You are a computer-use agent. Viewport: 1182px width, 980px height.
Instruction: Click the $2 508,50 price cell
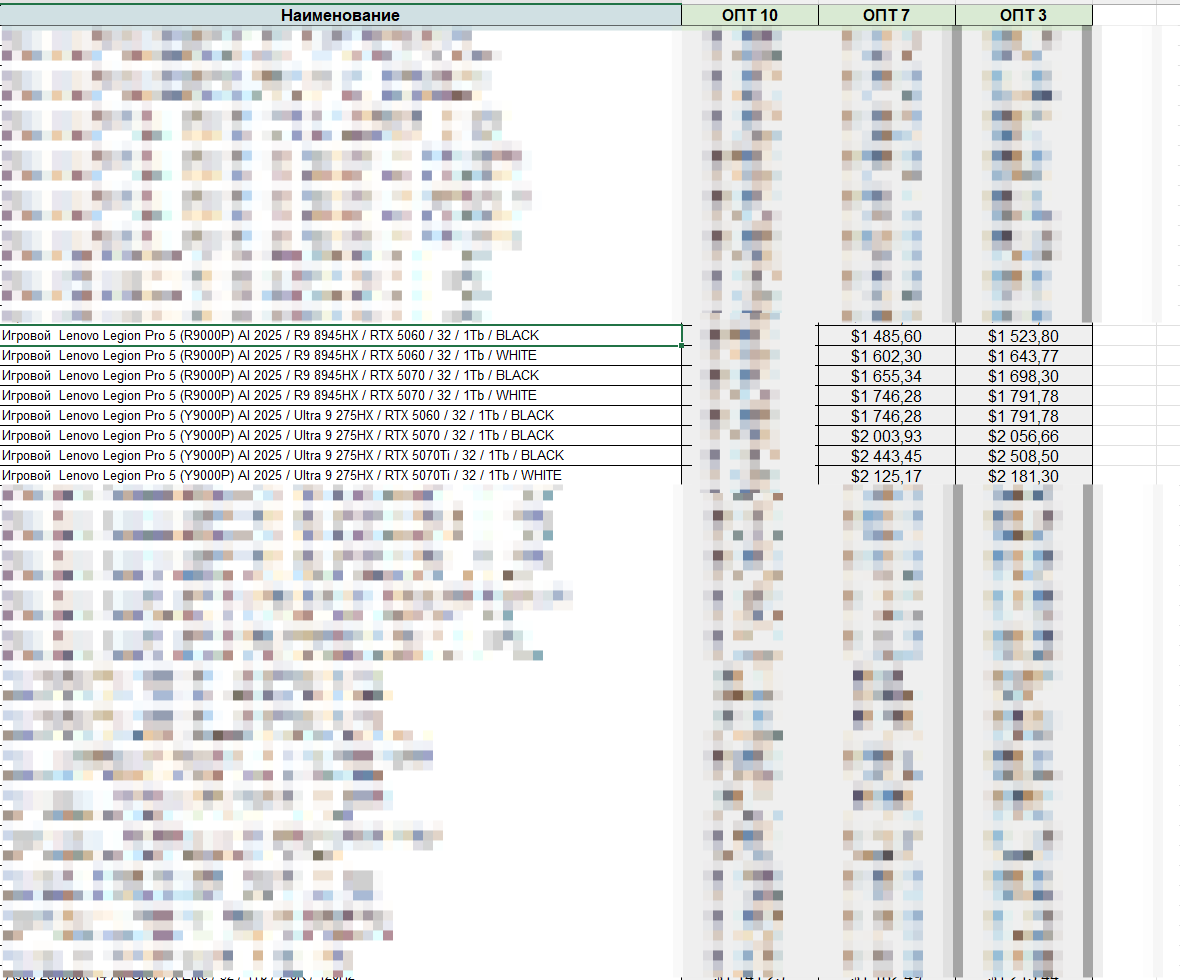[1023, 456]
